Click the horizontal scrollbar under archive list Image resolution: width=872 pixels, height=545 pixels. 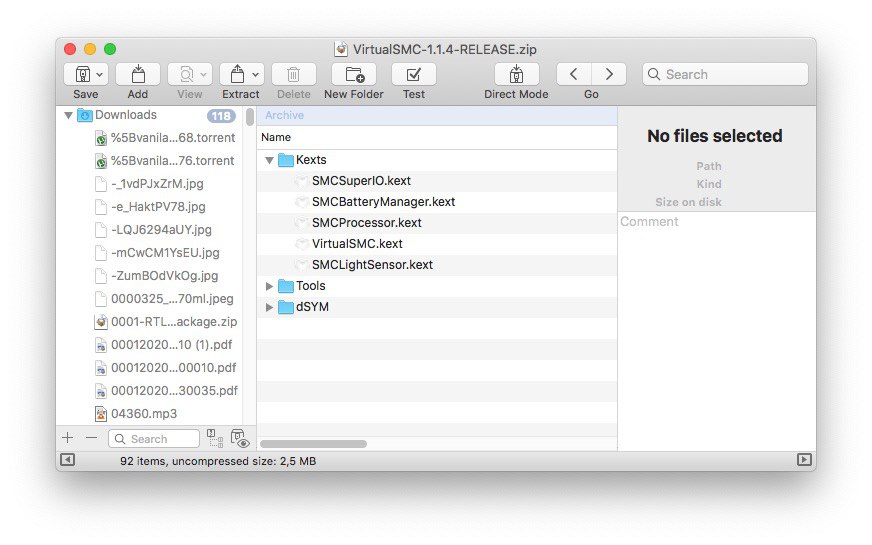[x=314, y=444]
